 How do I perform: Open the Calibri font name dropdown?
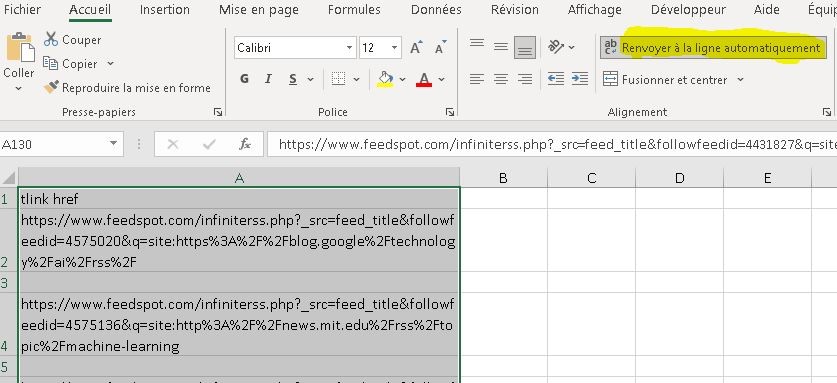pos(349,48)
